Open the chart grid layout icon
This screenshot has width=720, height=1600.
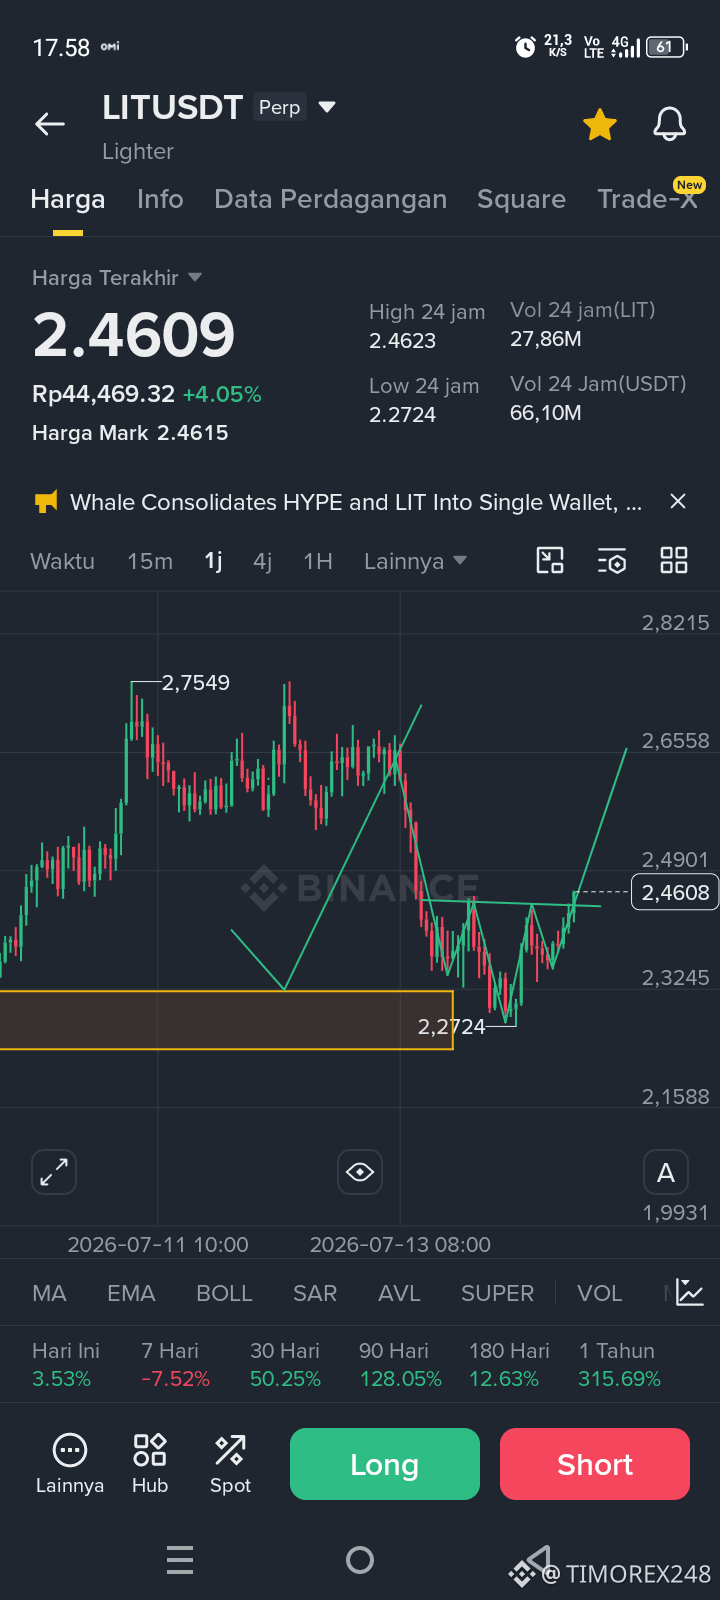point(674,560)
